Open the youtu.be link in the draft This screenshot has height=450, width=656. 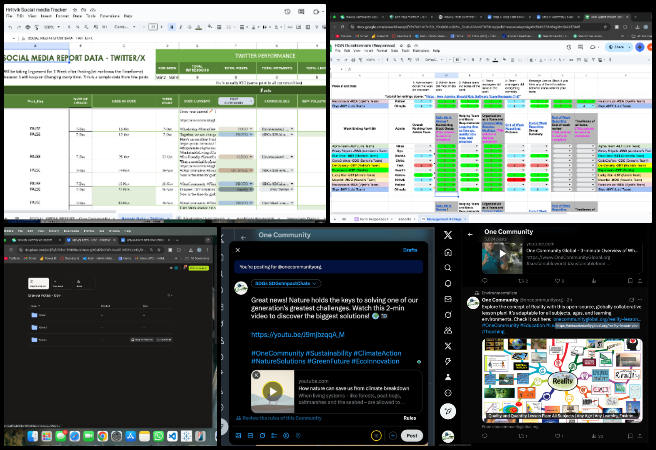coord(298,335)
